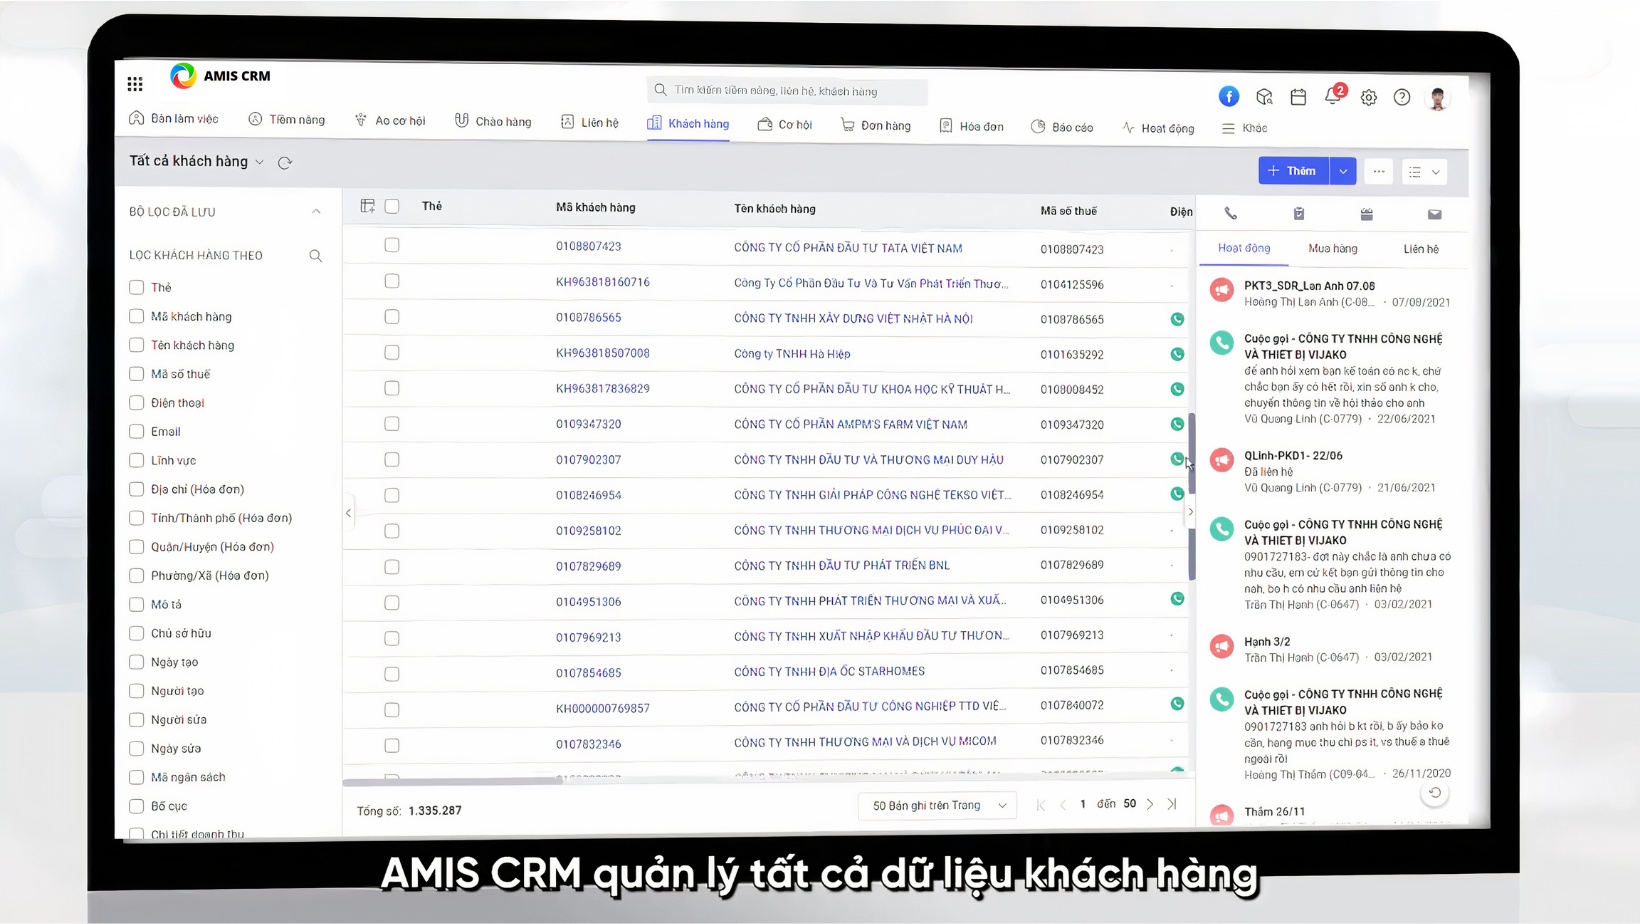Click call icon for CÔNG TY TNHH XÂY DỰNG VIỆT NHẬT HÀ NỘI
This screenshot has height=924, width=1640.
point(1177,319)
